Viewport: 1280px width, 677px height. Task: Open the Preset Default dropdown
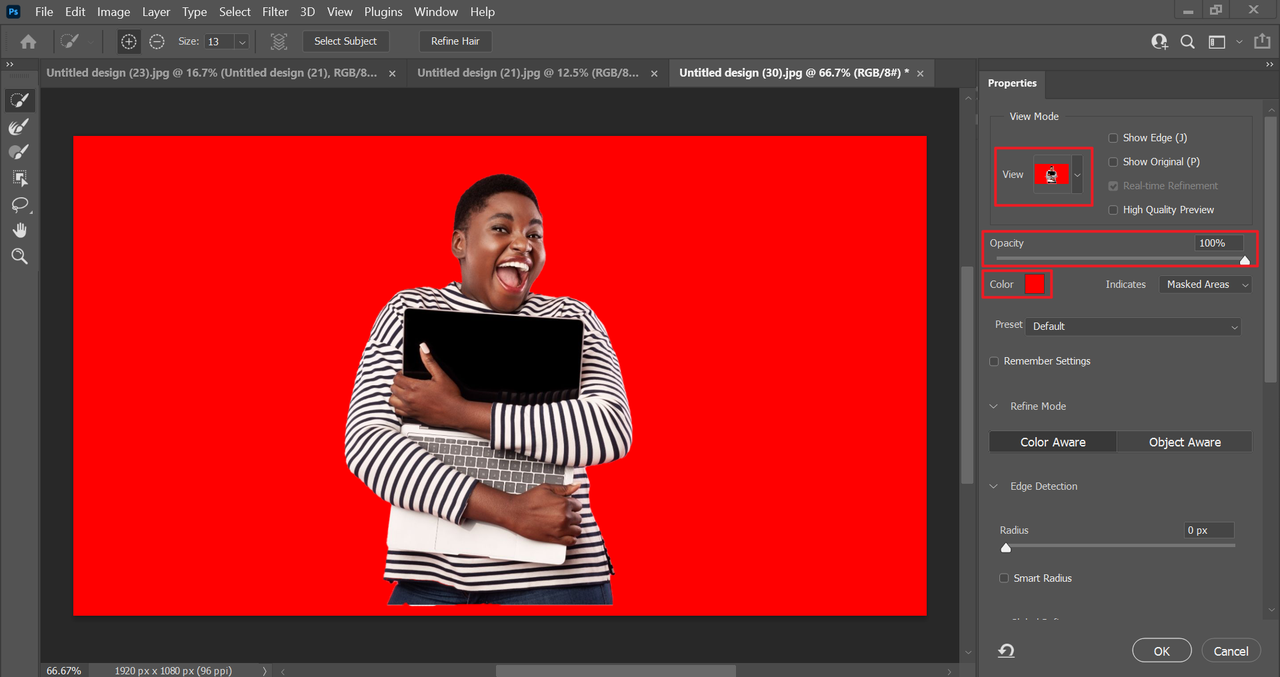1134,327
